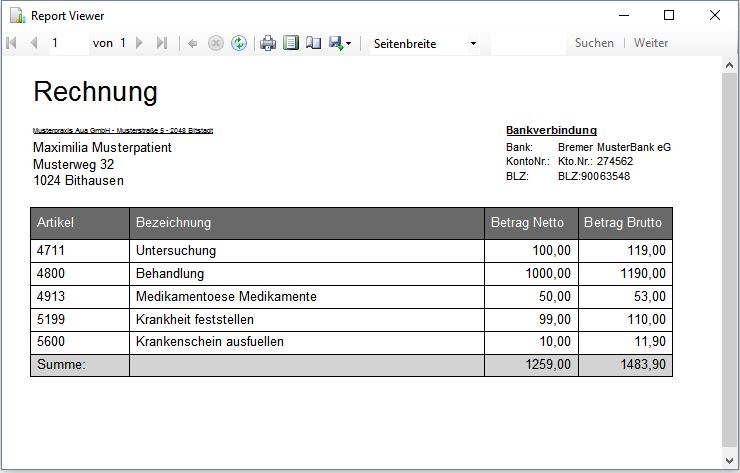740x473 pixels.
Task: Refresh the report with green icon
Action: [x=238, y=43]
